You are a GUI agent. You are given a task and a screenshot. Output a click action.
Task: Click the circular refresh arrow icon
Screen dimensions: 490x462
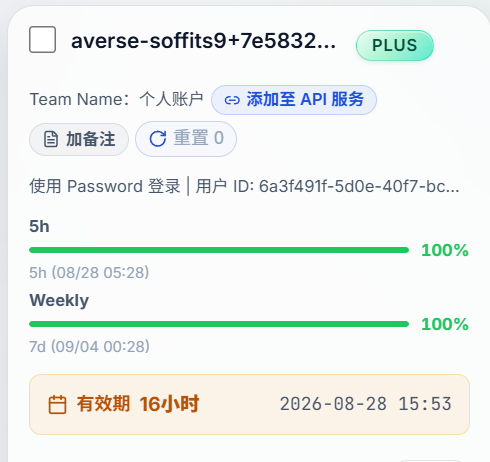pos(158,139)
